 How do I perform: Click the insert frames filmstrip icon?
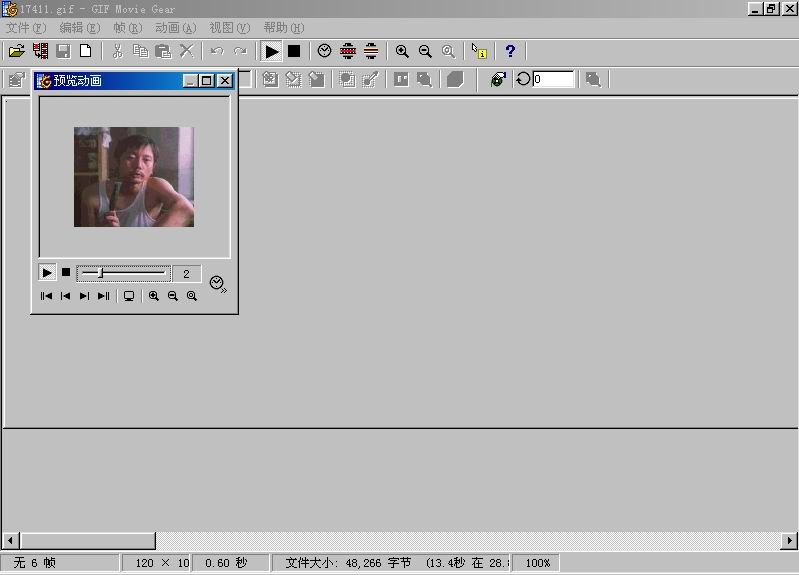(x=40, y=51)
